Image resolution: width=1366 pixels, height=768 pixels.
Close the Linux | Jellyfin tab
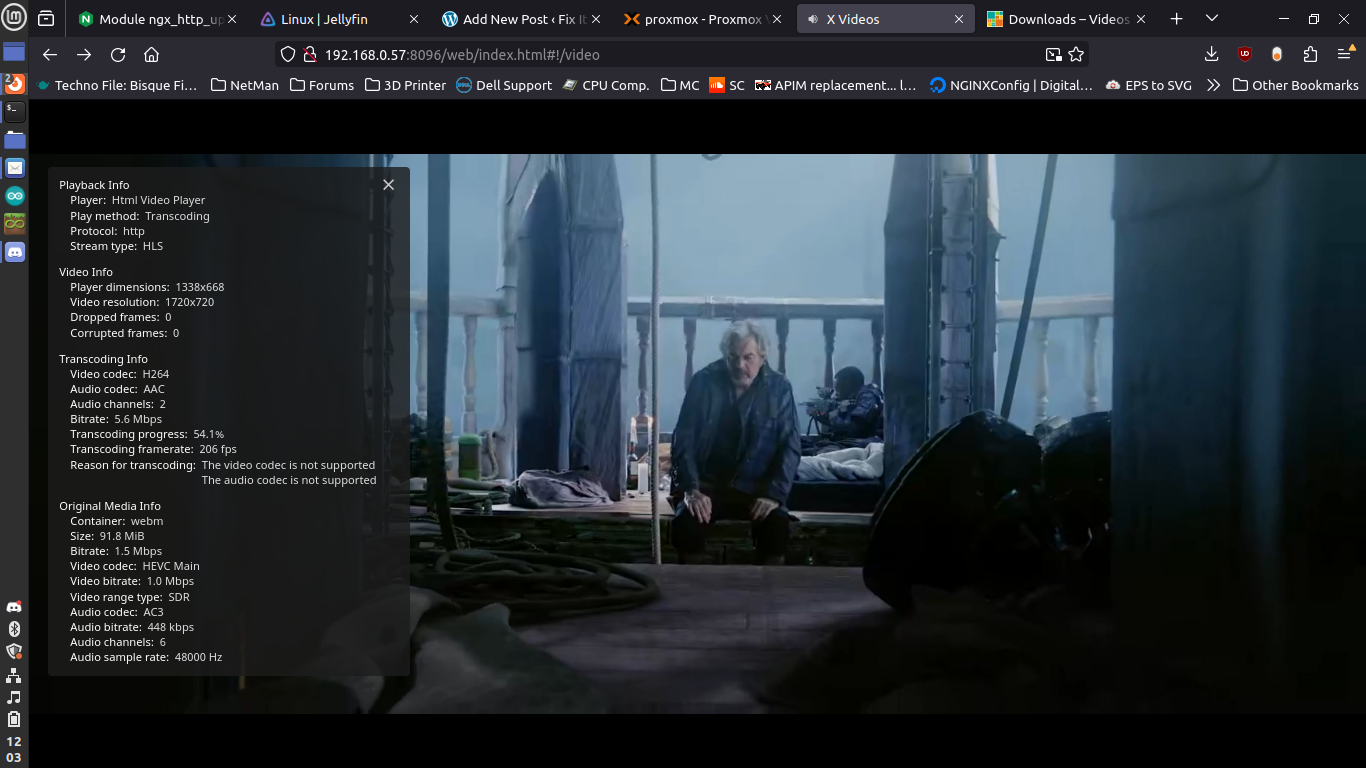(413, 19)
